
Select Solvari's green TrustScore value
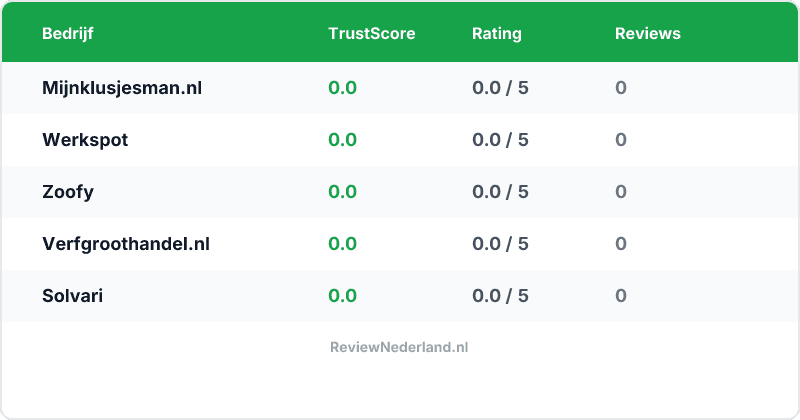point(342,296)
